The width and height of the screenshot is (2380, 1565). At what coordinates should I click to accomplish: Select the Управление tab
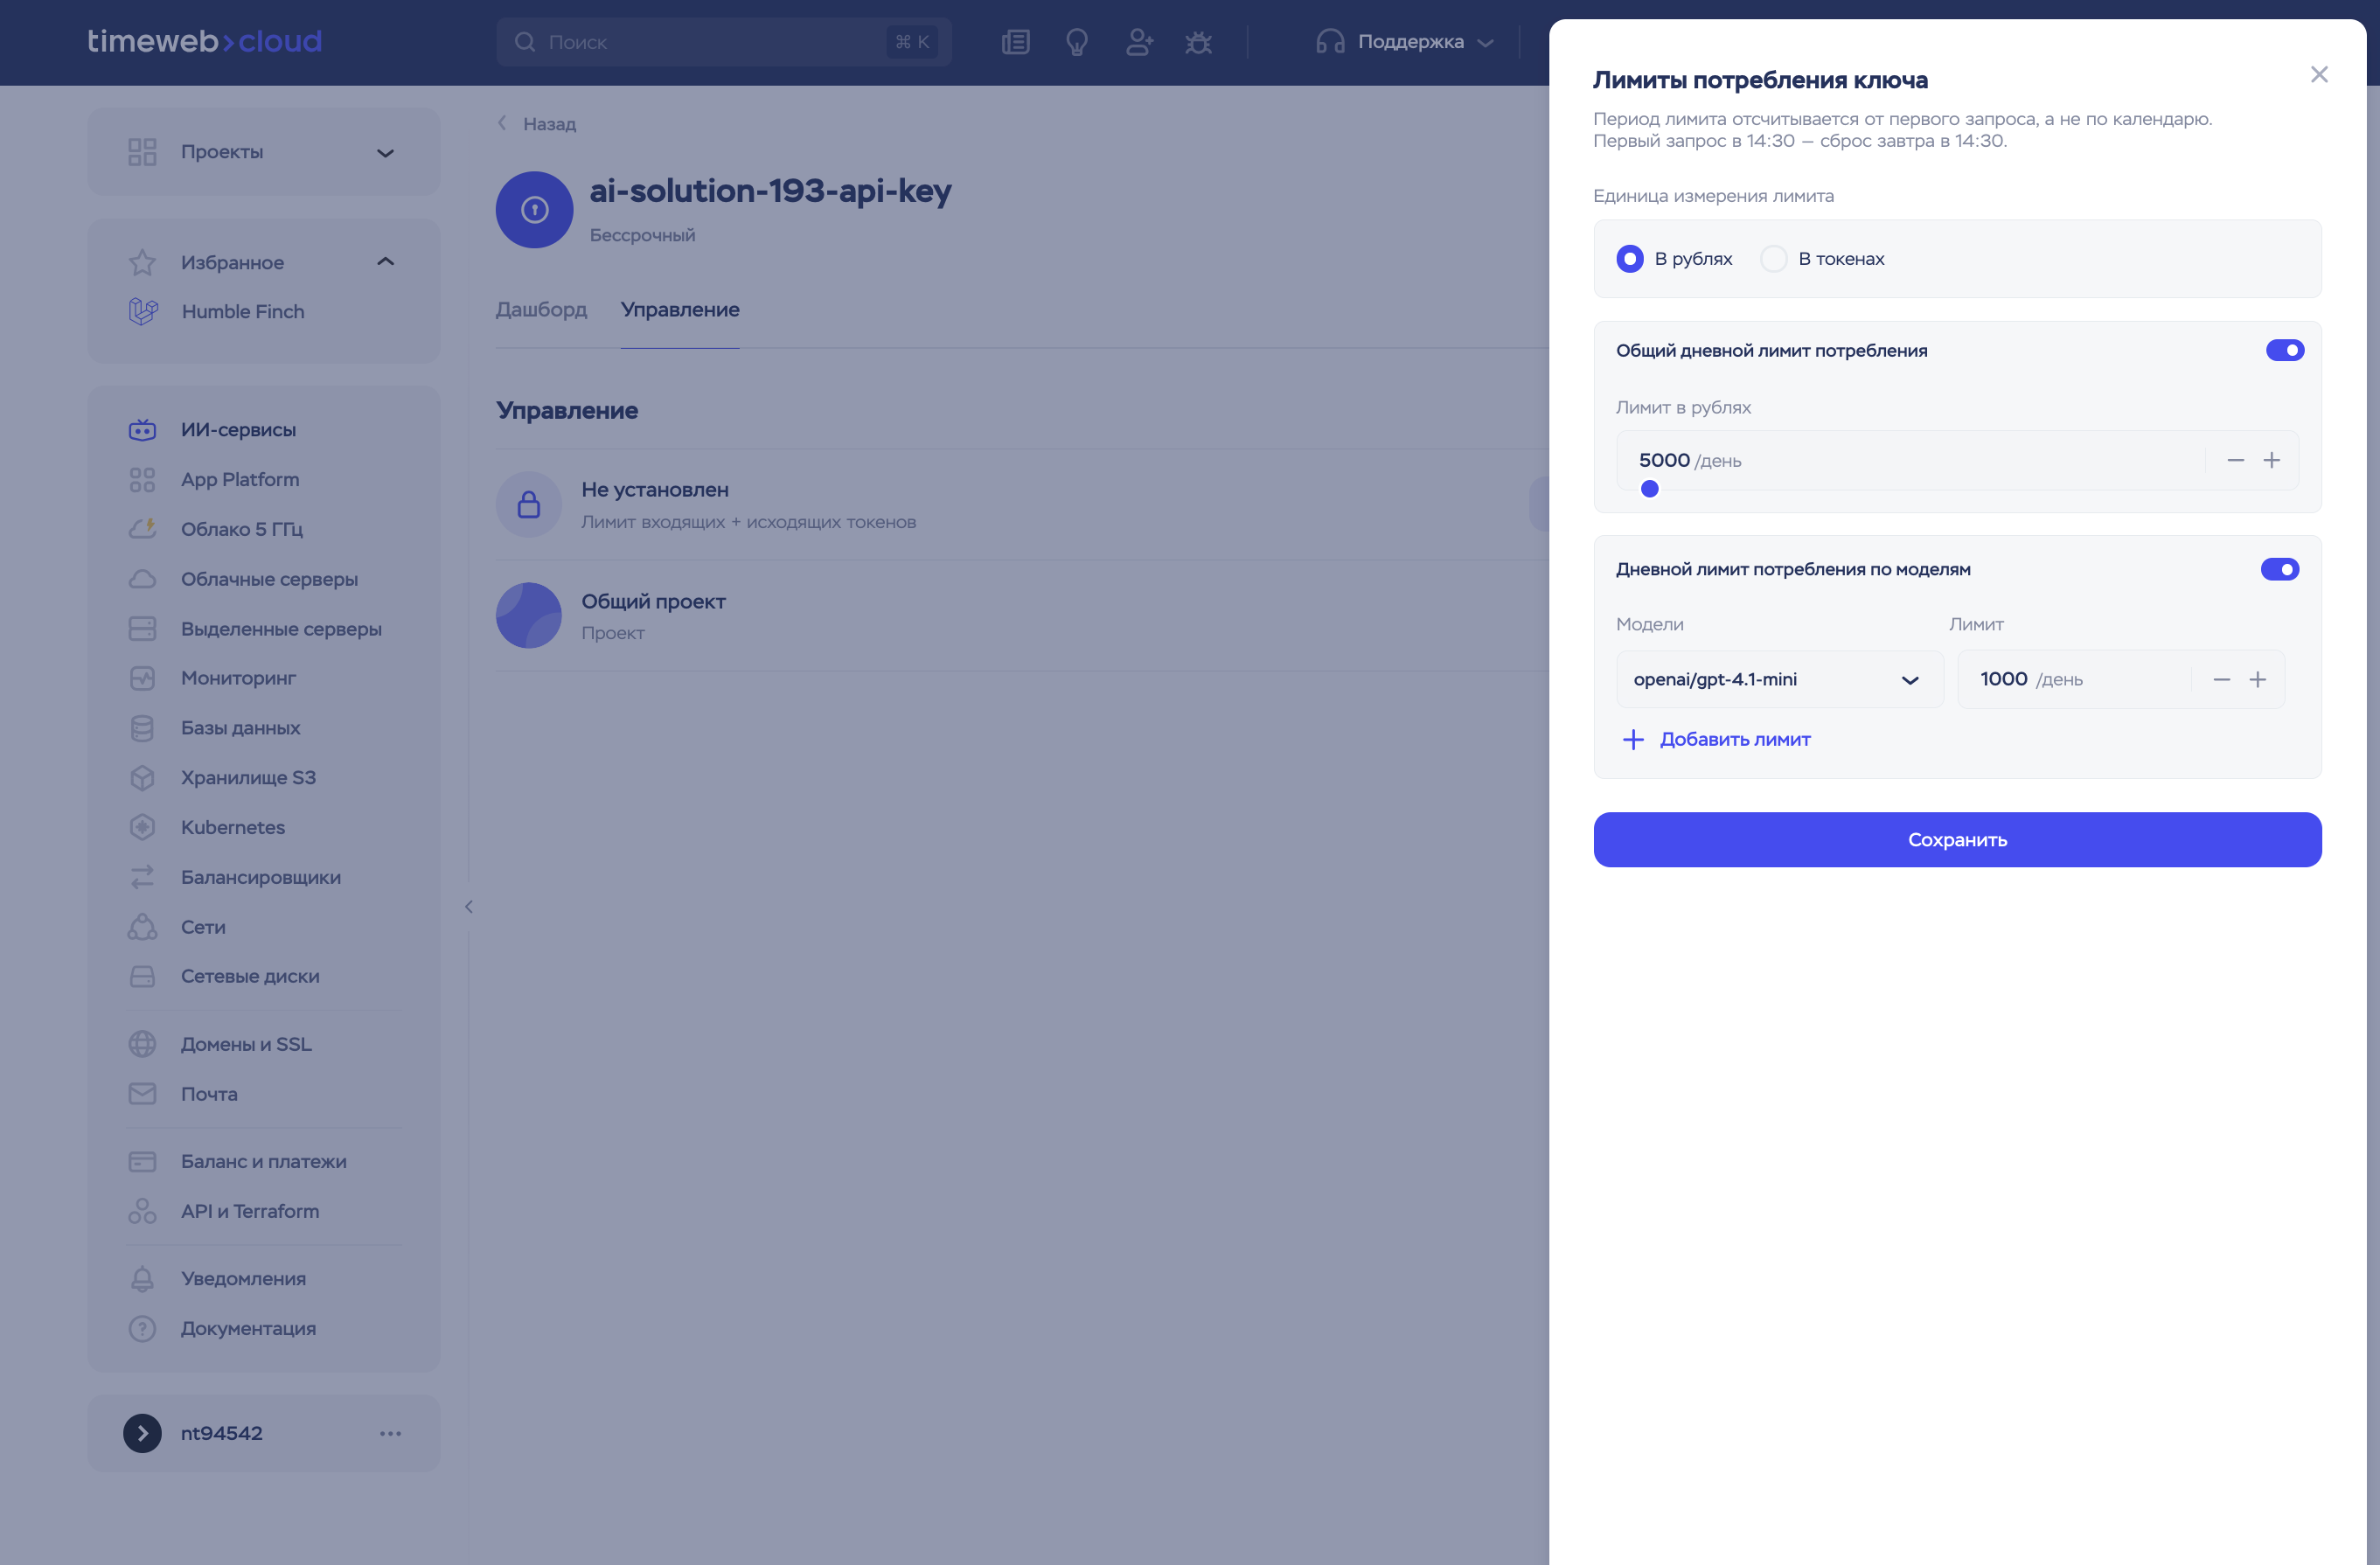[680, 310]
